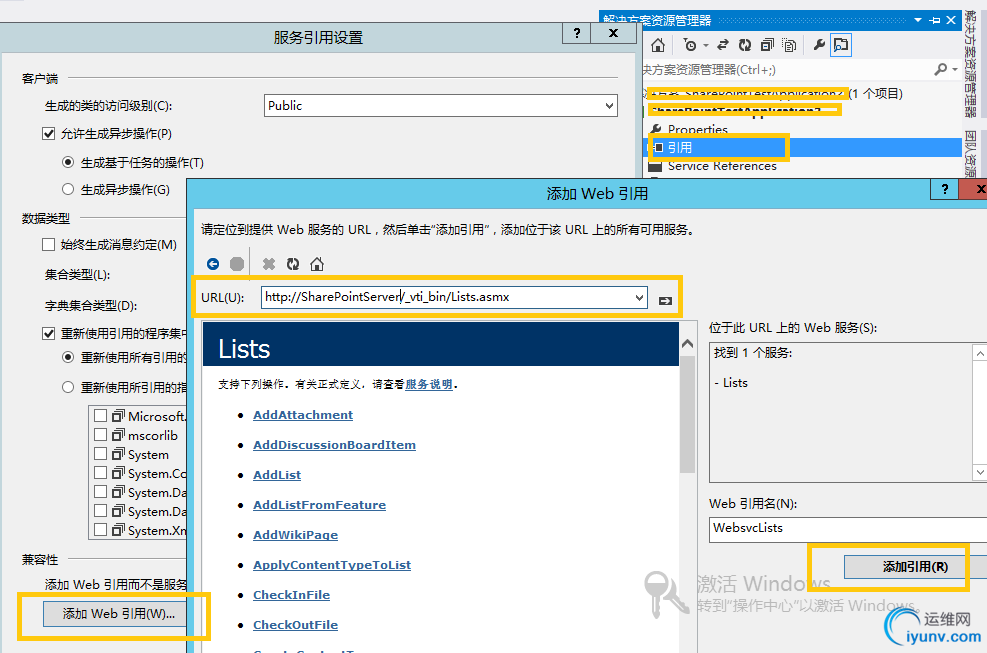Click the wrench properties icon in Solution Explorer
This screenshot has width=987, height=653.
pos(819,45)
